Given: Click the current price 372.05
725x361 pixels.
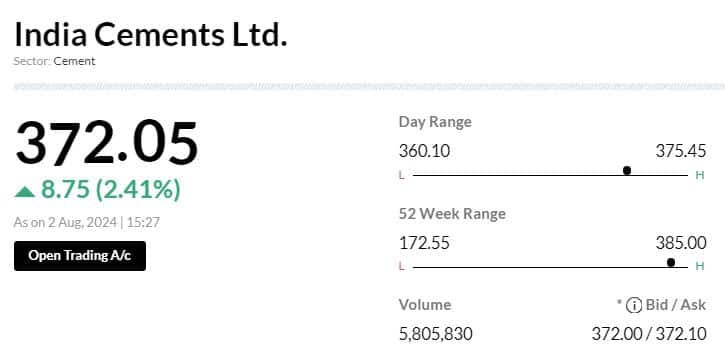Looking at the screenshot, I should (107, 142).
